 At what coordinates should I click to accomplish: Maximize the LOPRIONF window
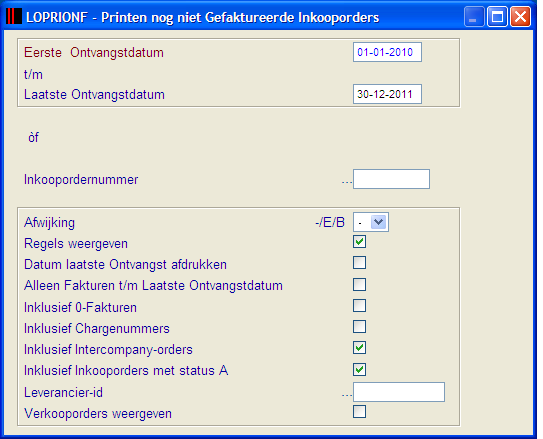pos(497,17)
